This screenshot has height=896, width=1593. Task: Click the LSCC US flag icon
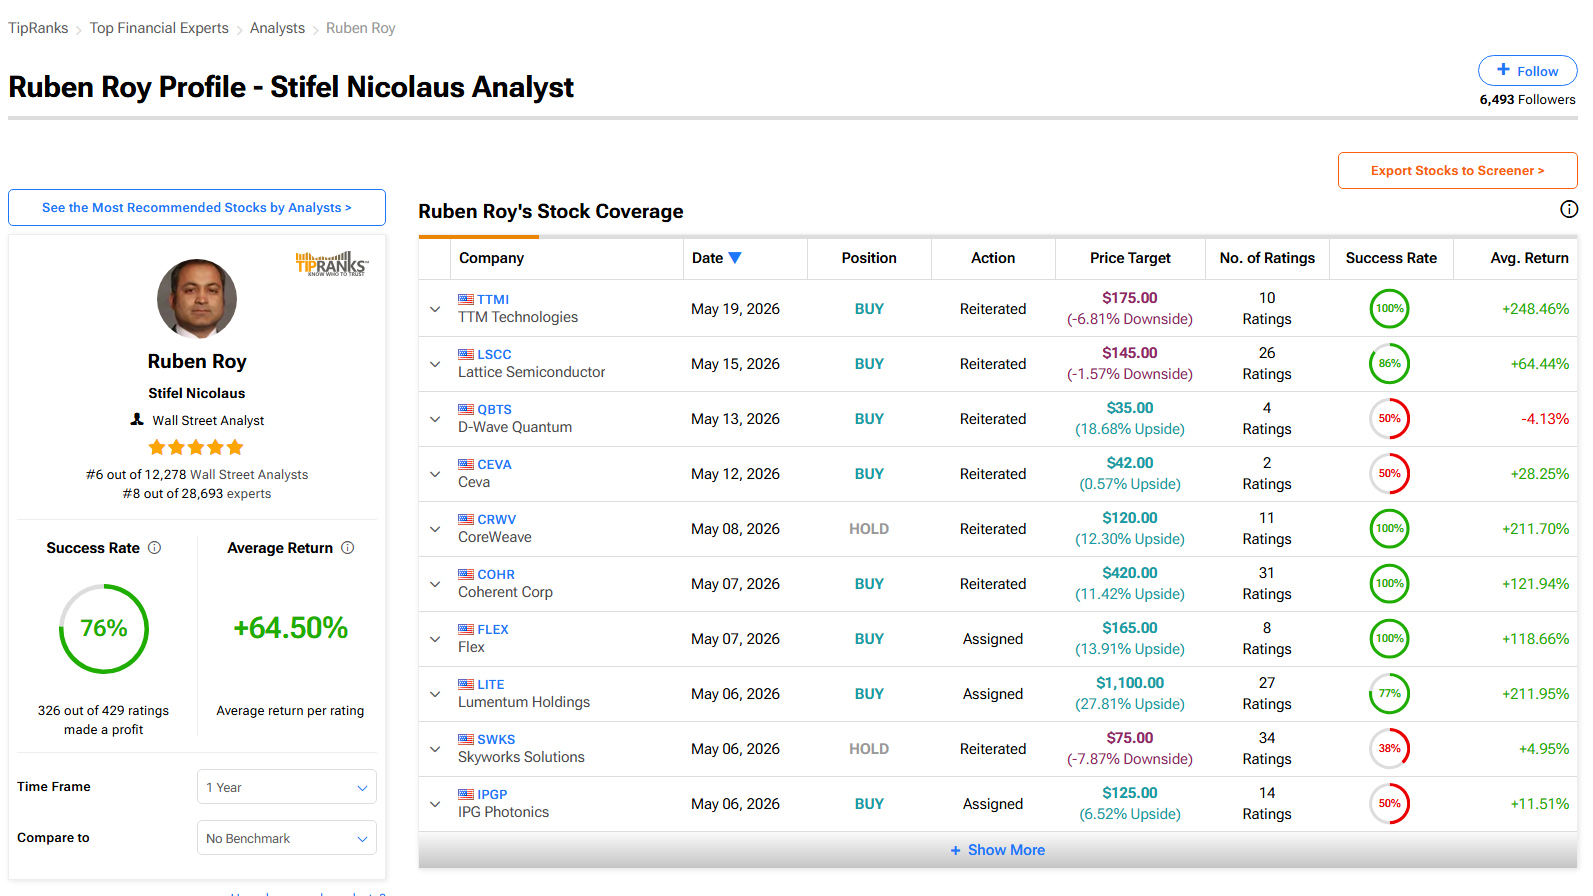pyautogui.click(x=466, y=354)
